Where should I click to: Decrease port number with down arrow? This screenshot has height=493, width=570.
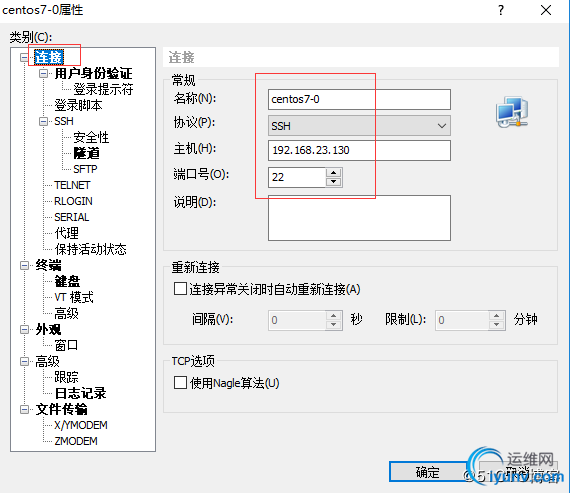point(334,182)
